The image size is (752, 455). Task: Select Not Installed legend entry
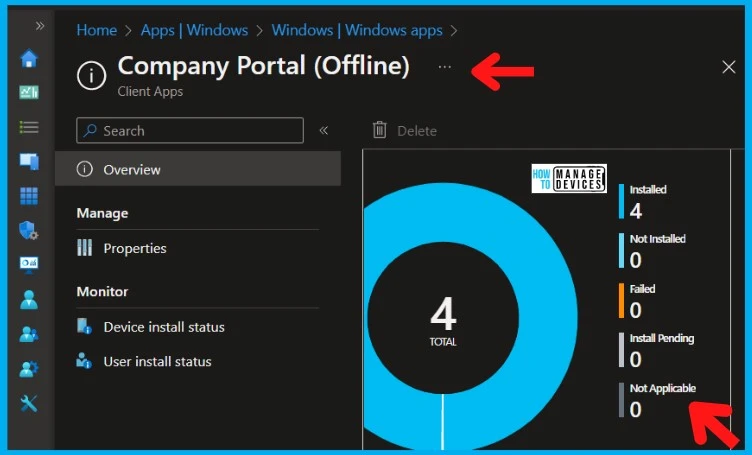652,251
